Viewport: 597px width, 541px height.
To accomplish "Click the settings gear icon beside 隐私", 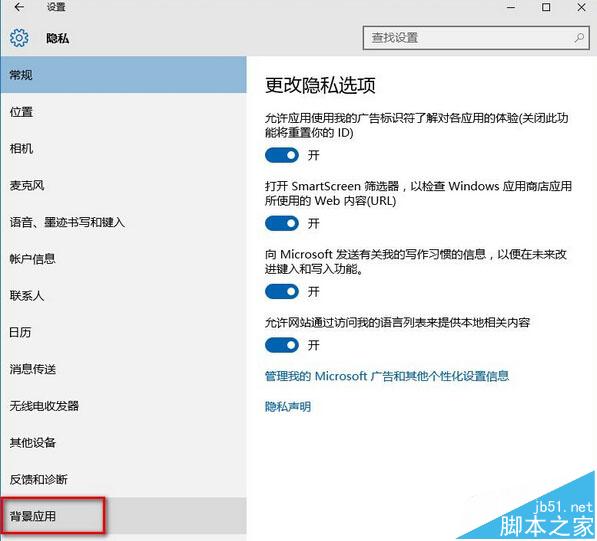I will (x=19, y=38).
